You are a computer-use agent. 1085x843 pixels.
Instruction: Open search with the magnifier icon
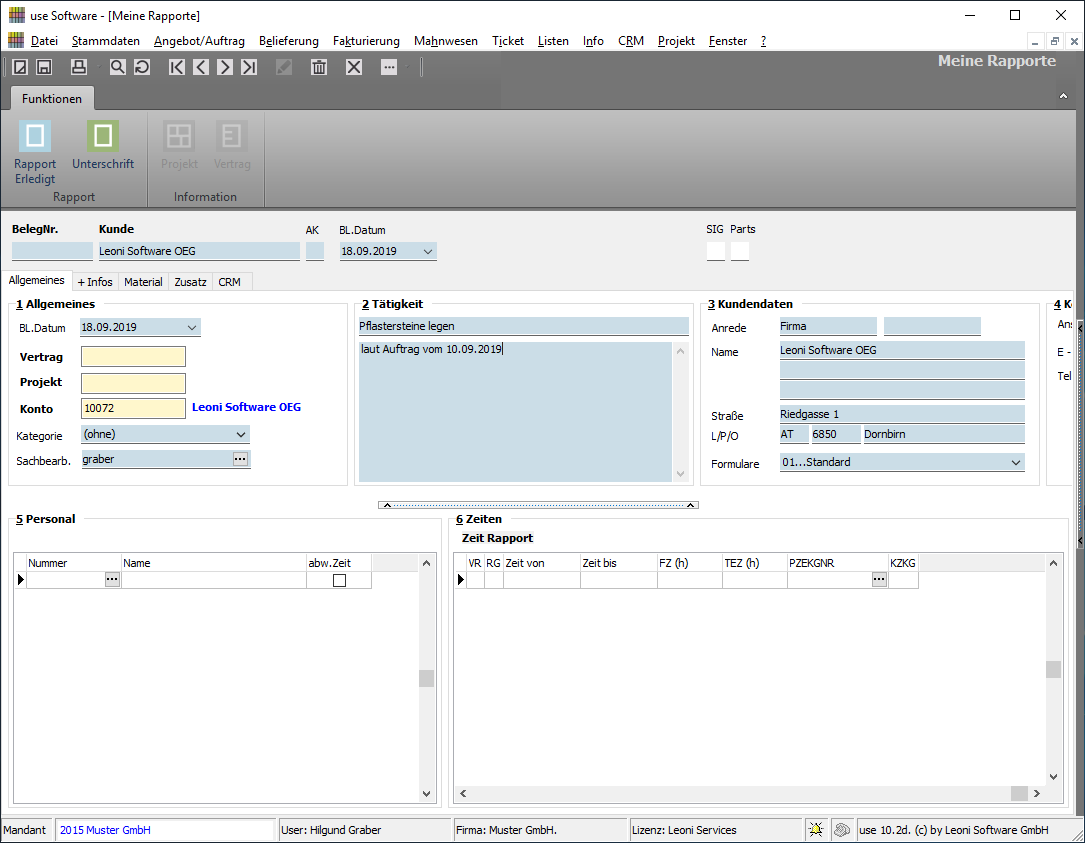coord(118,67)
